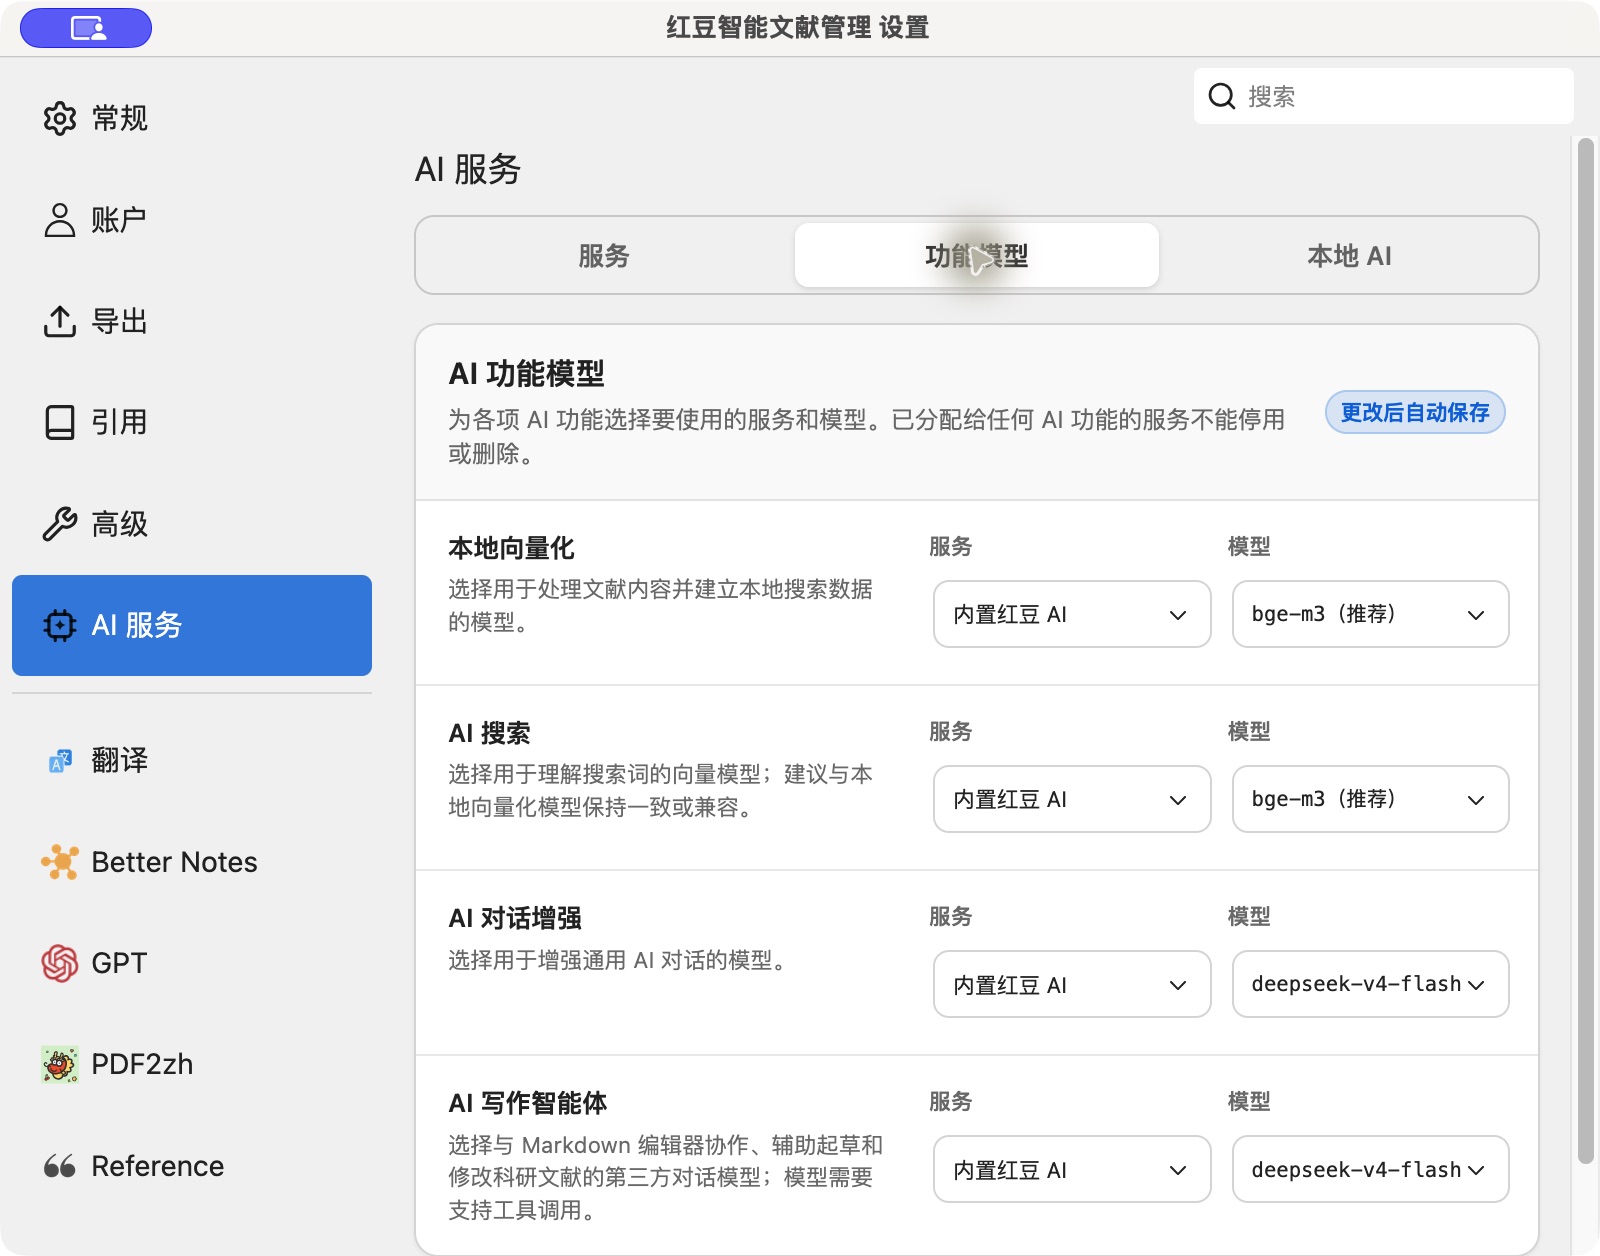The image size is (1600, 1256).
Task: Click the Reference quote-marks icon
Action: [x=60, y=1166]
